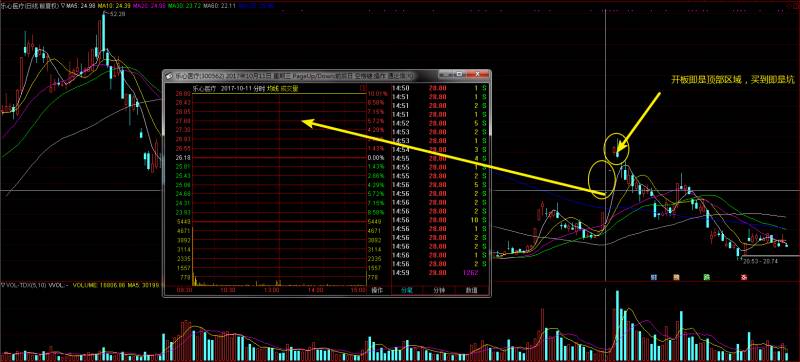Click the small red marker box in intraday header
800x362 pixels.
pyautogui.click(x=363, y=88)
